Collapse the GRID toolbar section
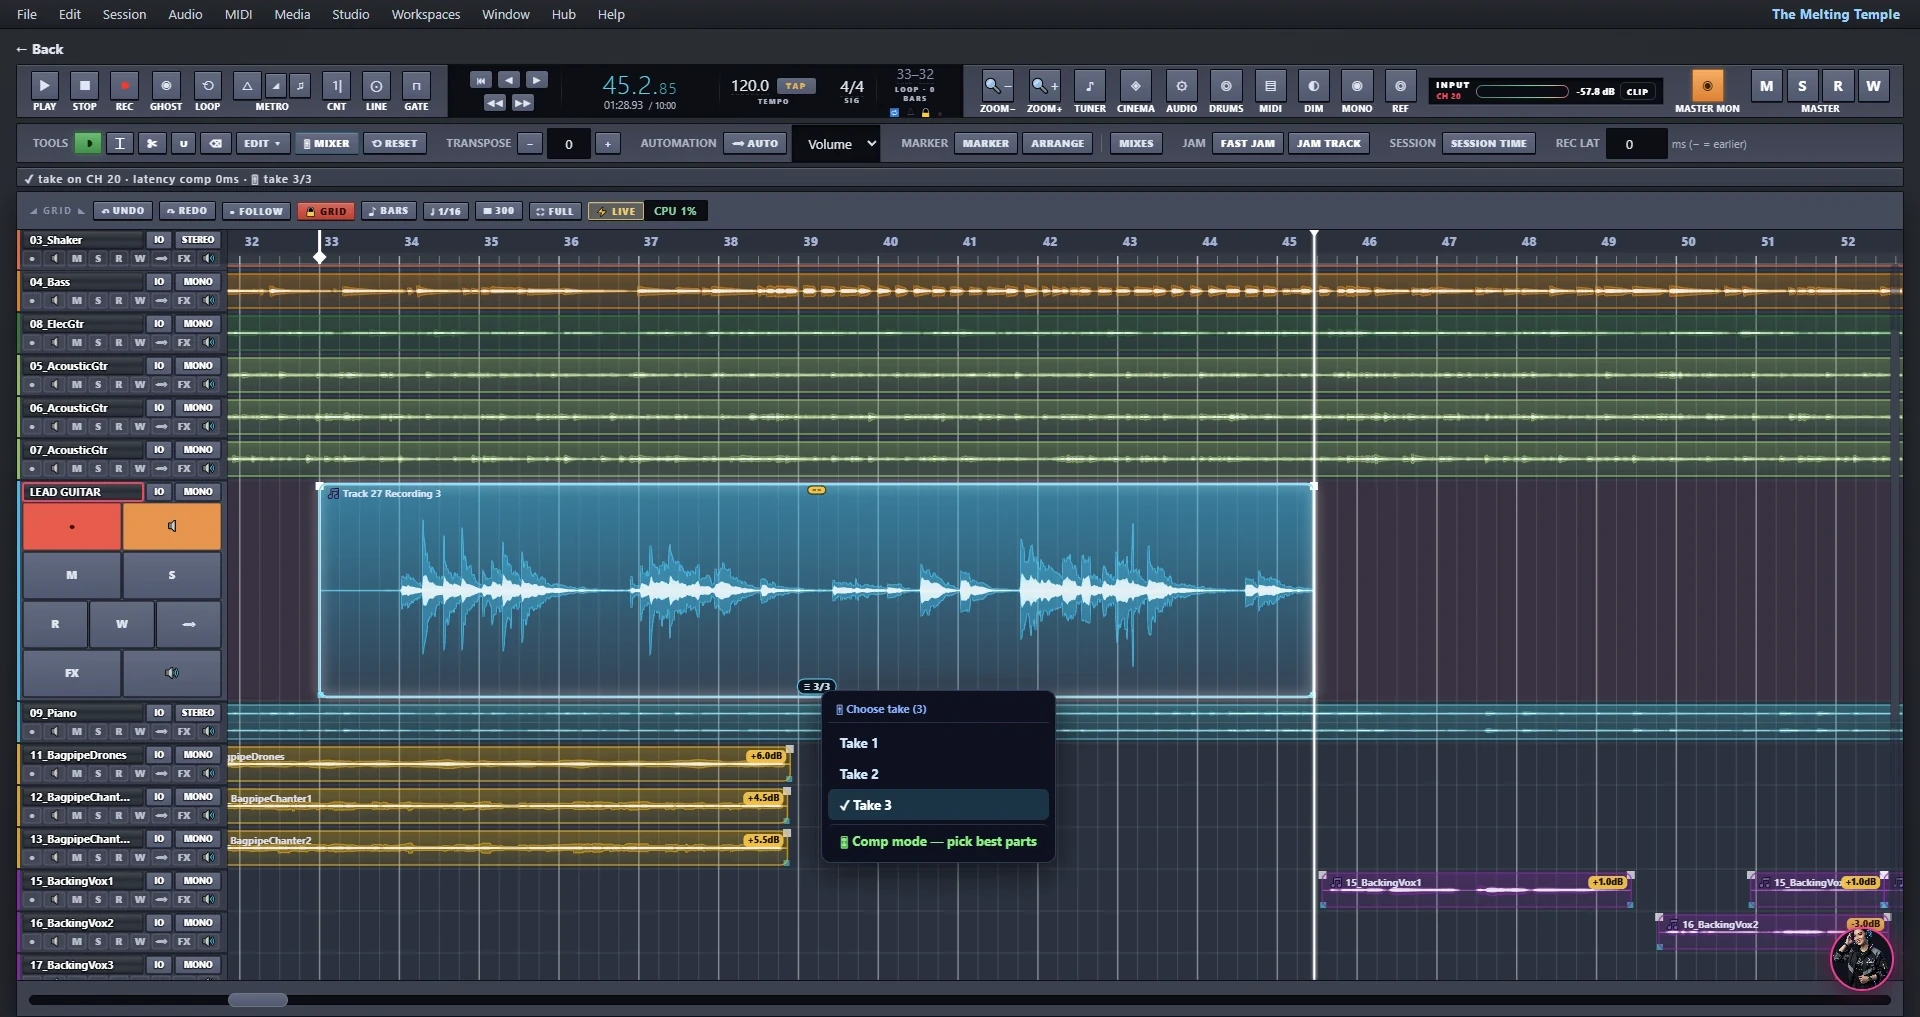Image resolution: width=1920 pixels, height=1017 pixels. tap(56, 211)
